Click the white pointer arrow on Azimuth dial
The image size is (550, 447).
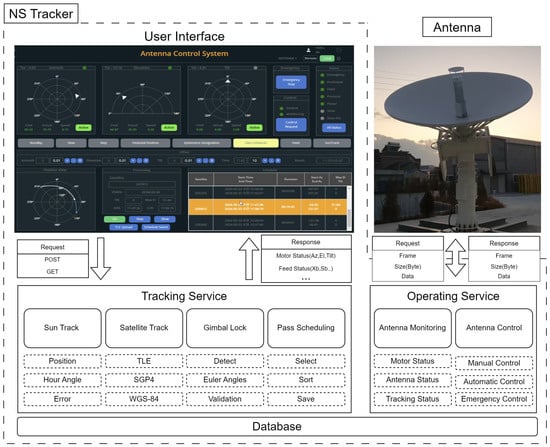[x=77, y=96]
